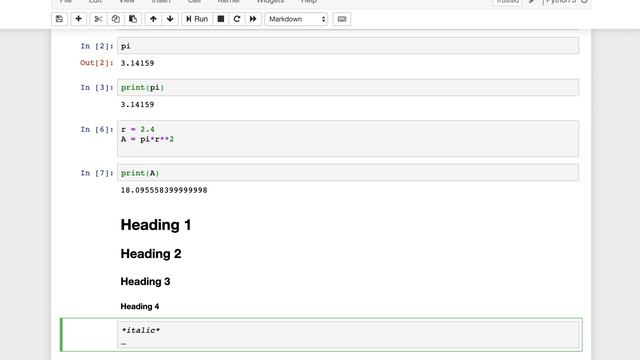Select the Heading 3 markdown text
This screenshot has height=360, width=640.
pos(145,281)
